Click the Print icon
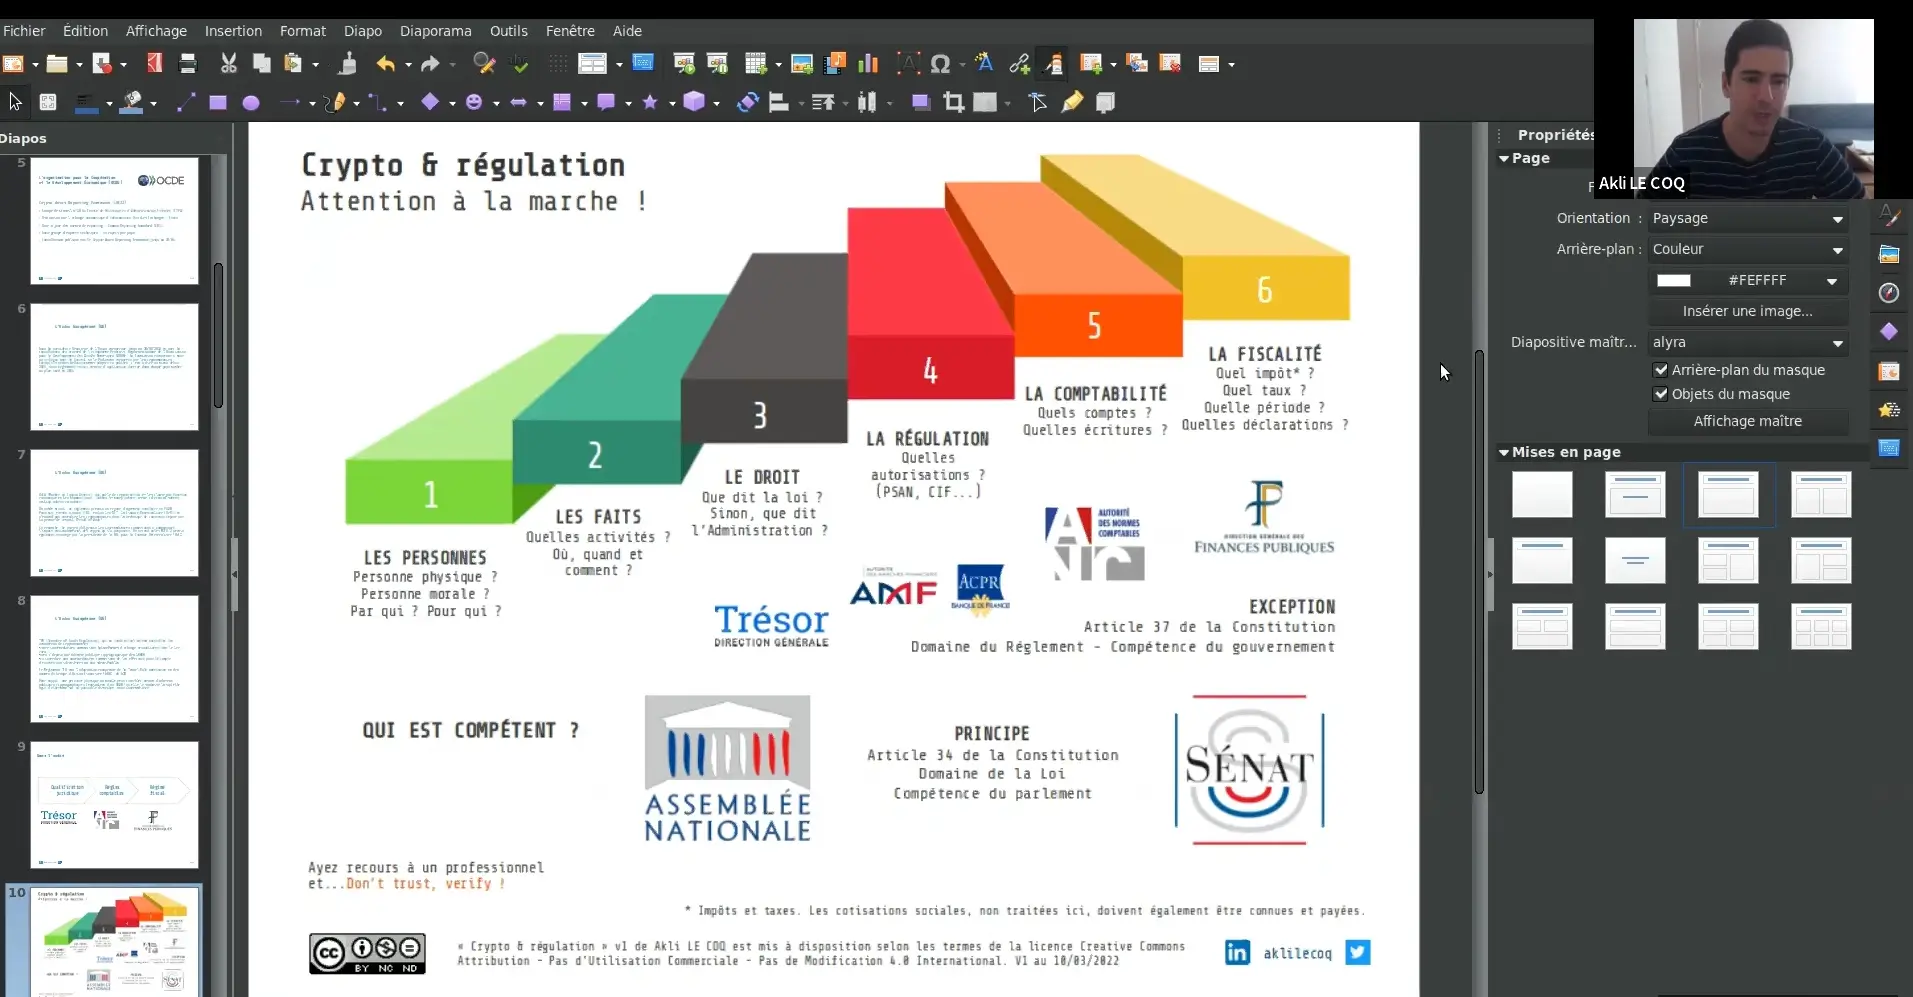1913x997 pixels. click(x=187, y=64)
